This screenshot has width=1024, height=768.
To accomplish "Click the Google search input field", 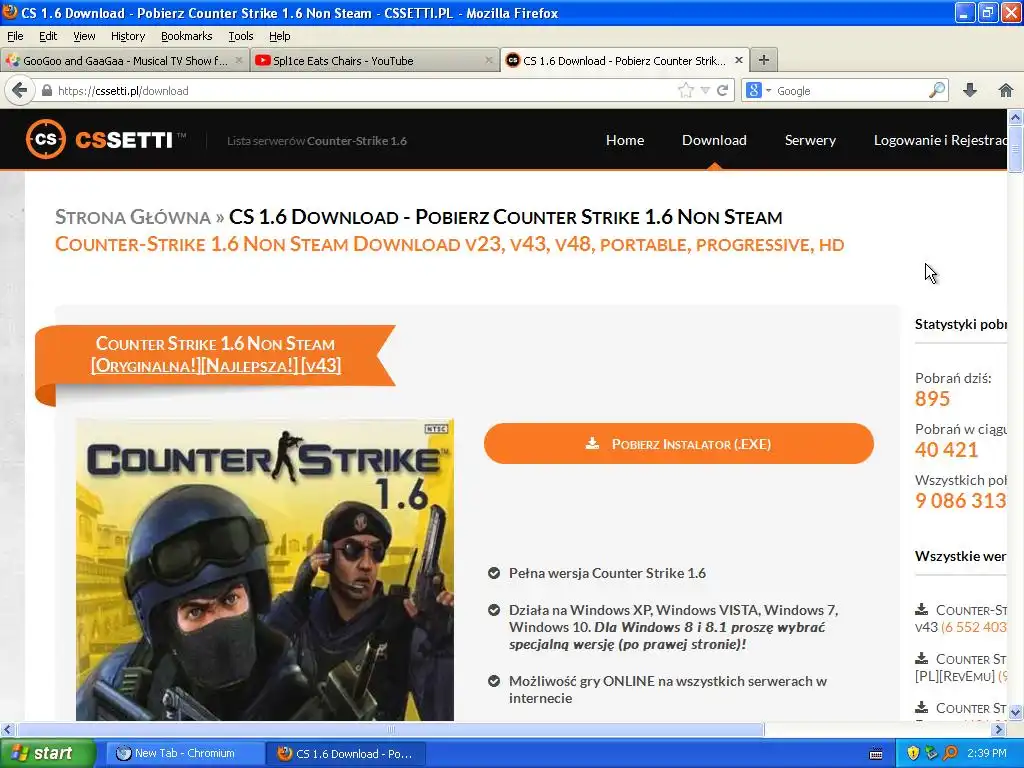I will click(x=850, y=91).
